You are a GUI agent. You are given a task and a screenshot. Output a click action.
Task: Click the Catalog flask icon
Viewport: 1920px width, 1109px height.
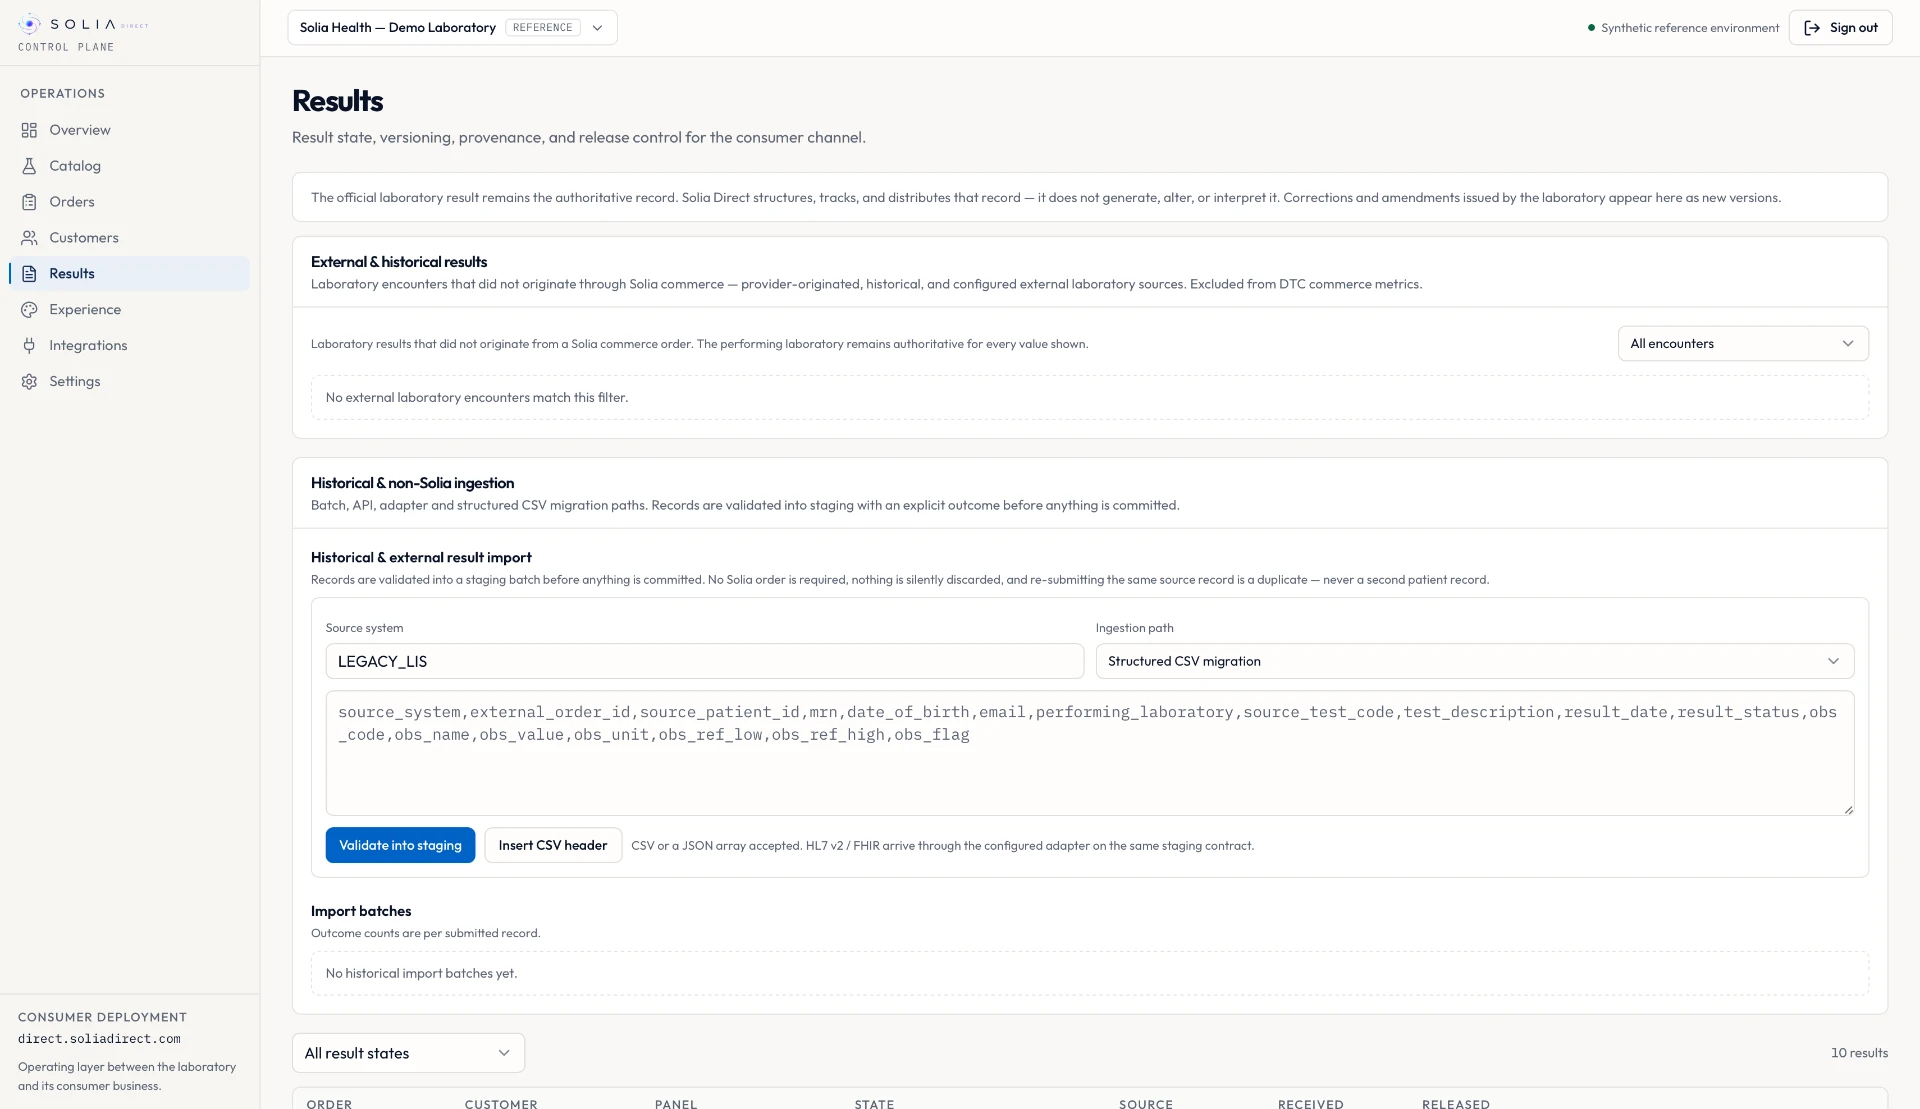point(29,166)
